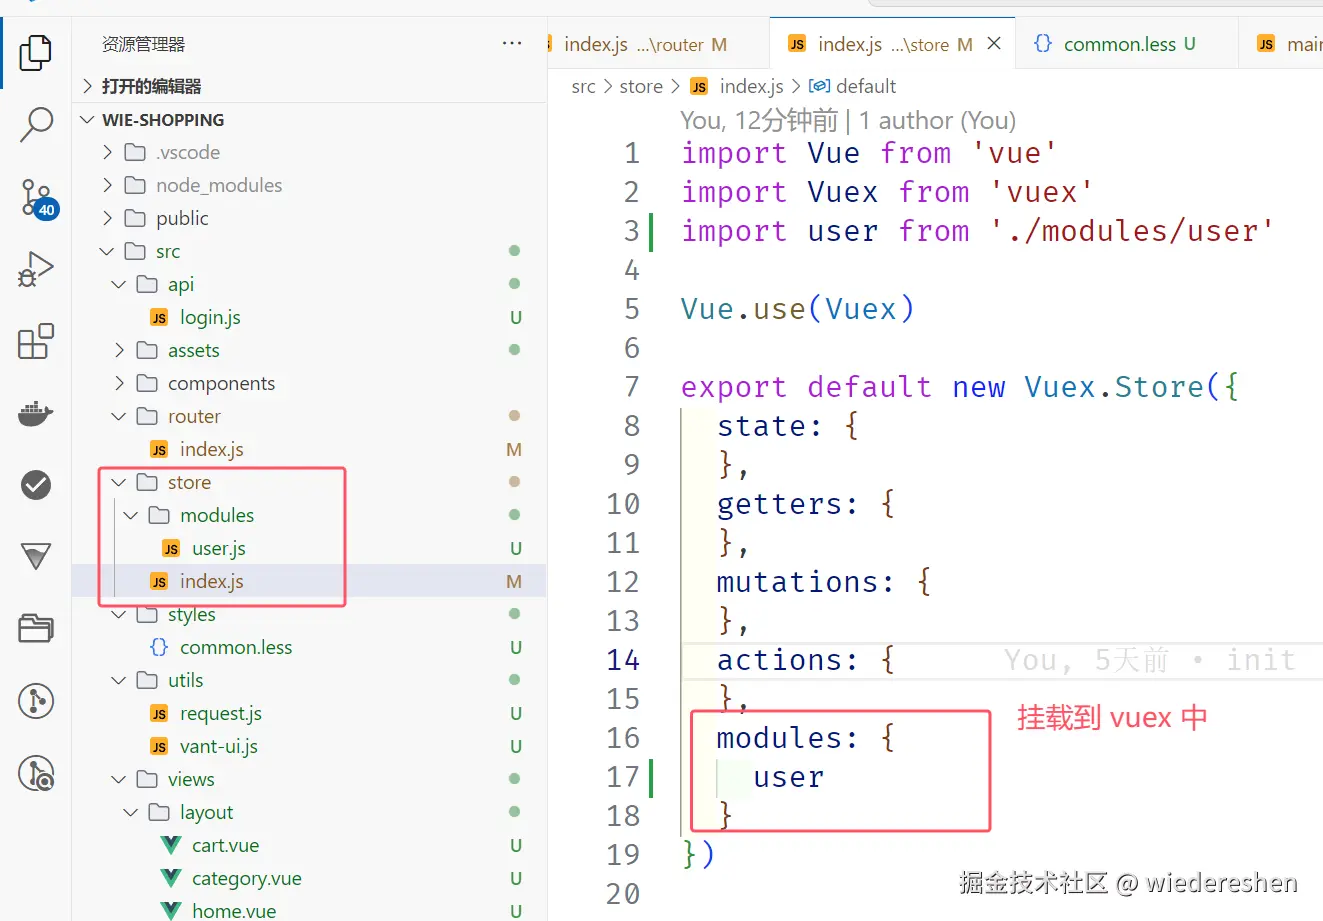Click the 'user' module entry on line 17
Image resolution: width=1323 pixels, height=921 pixels.
[x=789, y=777]
